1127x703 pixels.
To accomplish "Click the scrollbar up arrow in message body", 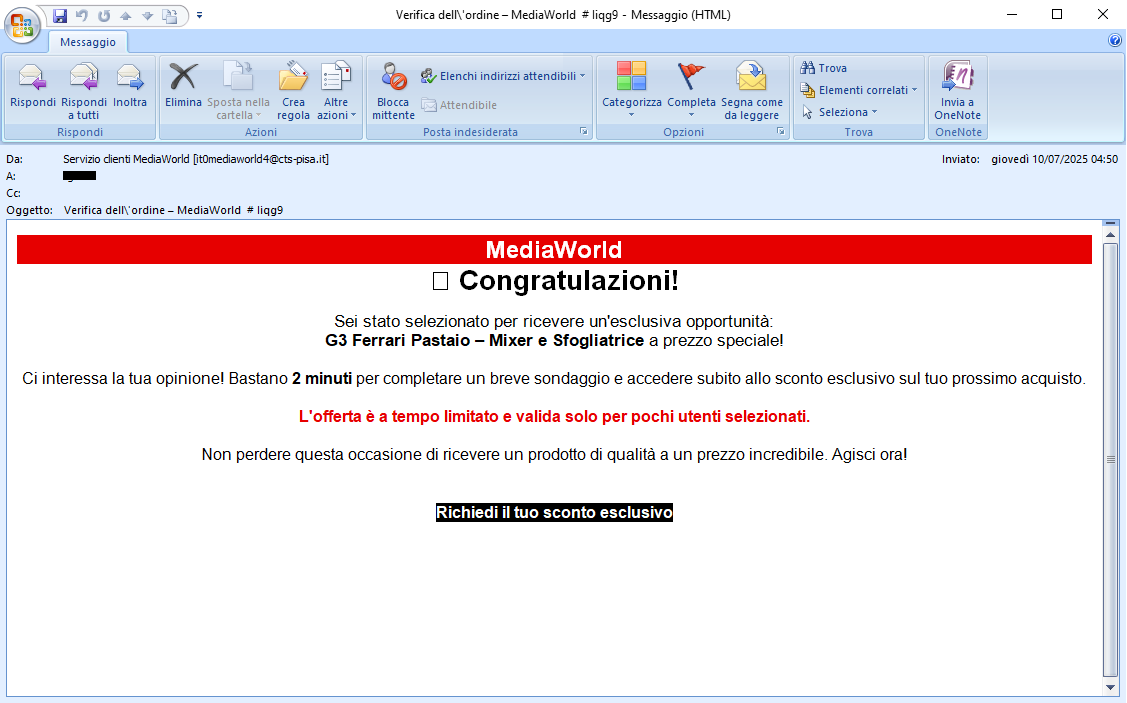I will (x=1110, y=235).
